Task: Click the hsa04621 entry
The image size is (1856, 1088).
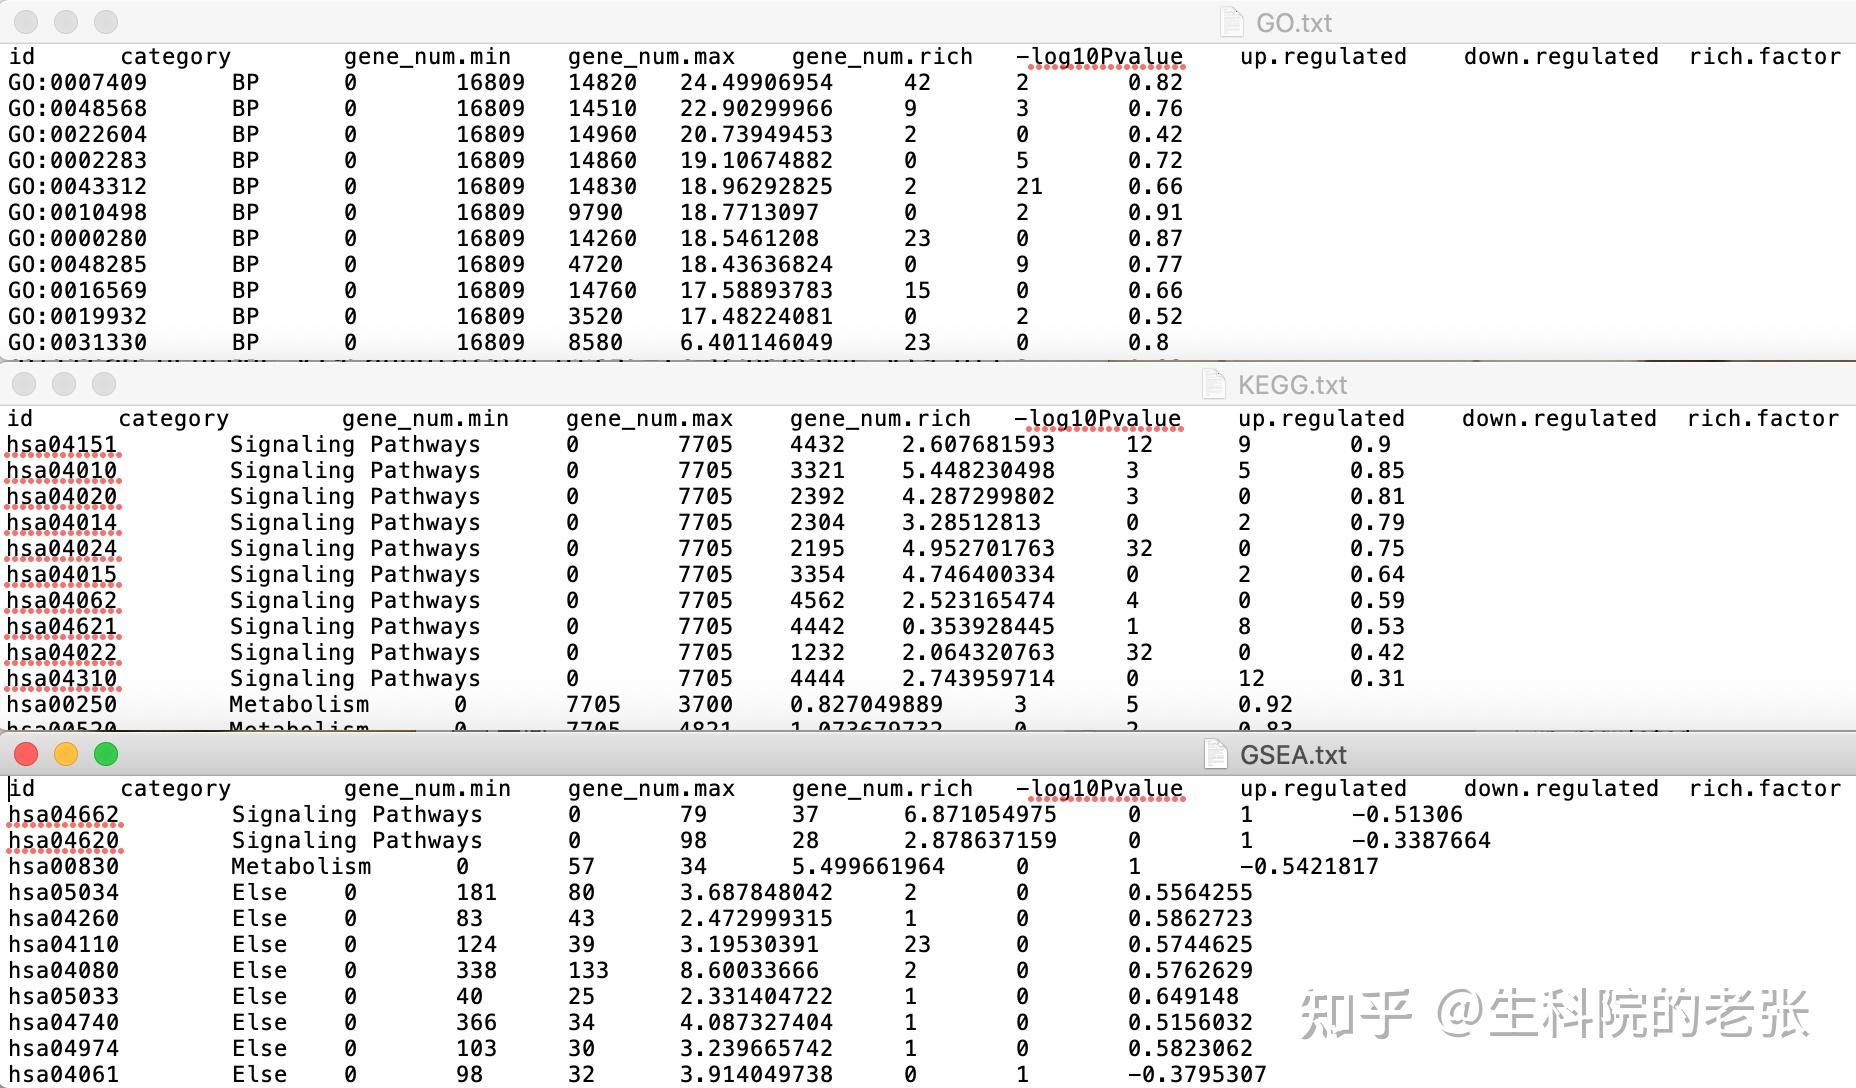Action: click(62, 626)
